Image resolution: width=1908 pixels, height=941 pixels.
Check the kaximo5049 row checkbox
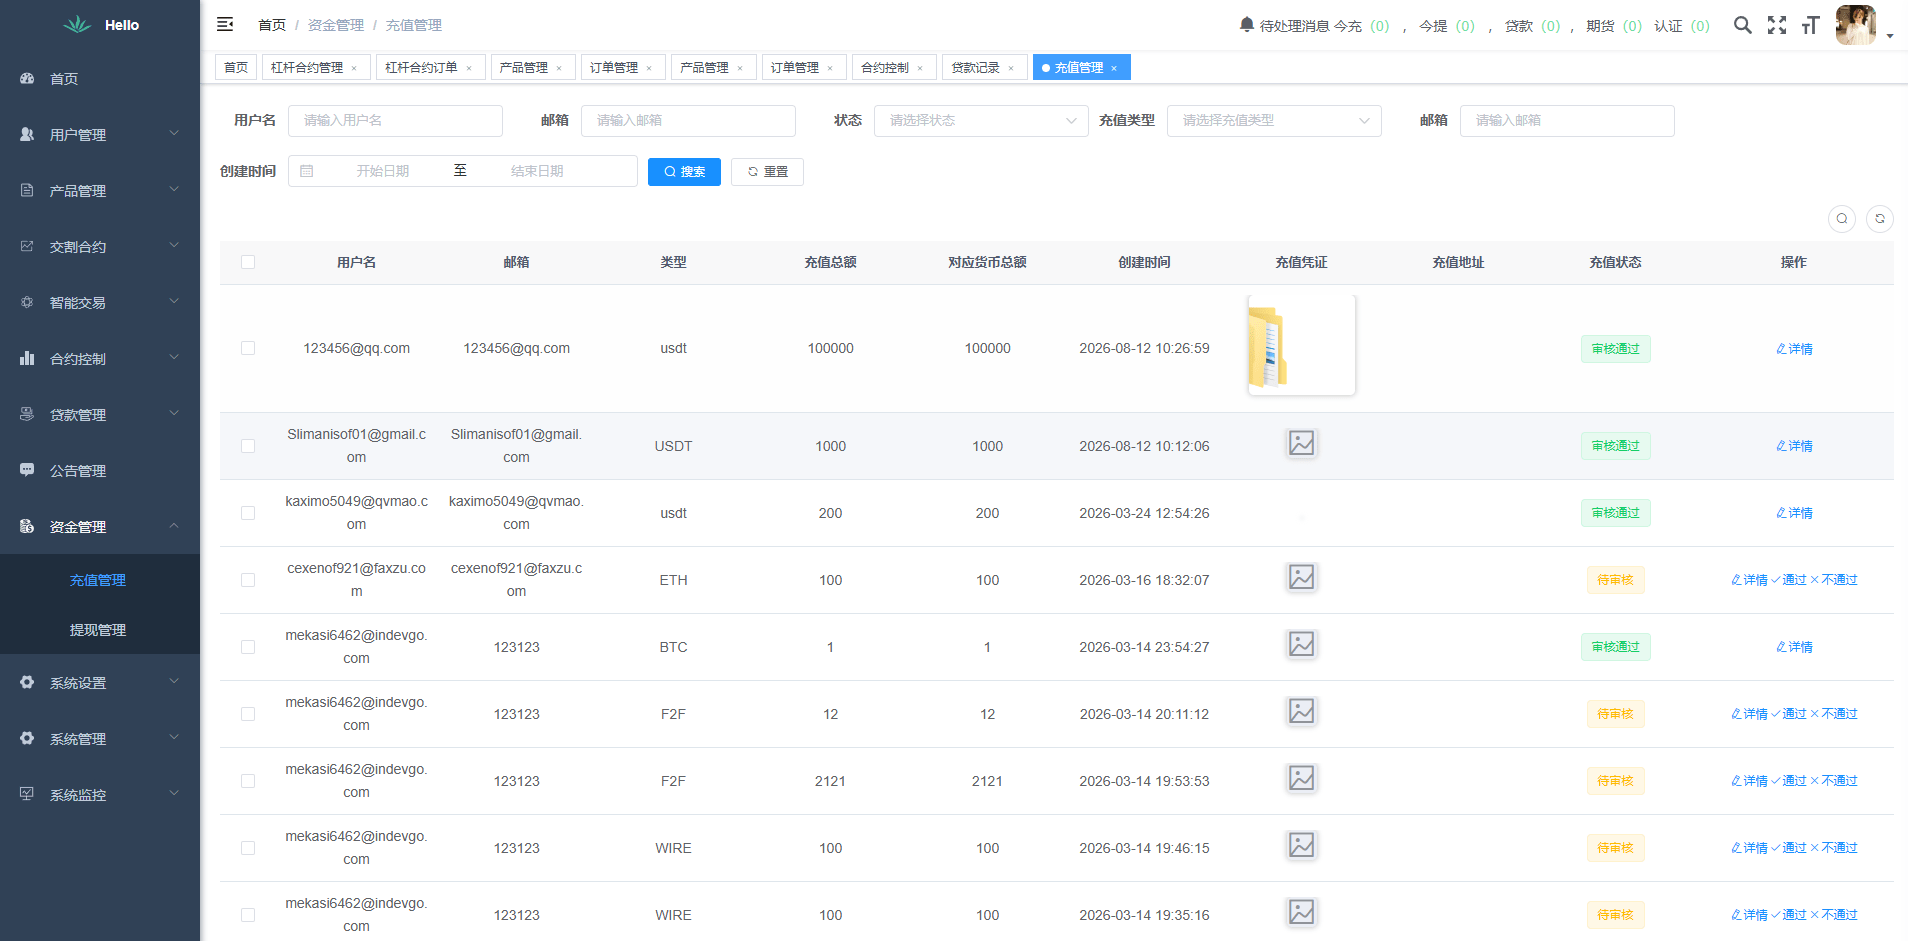click(248, 513)
